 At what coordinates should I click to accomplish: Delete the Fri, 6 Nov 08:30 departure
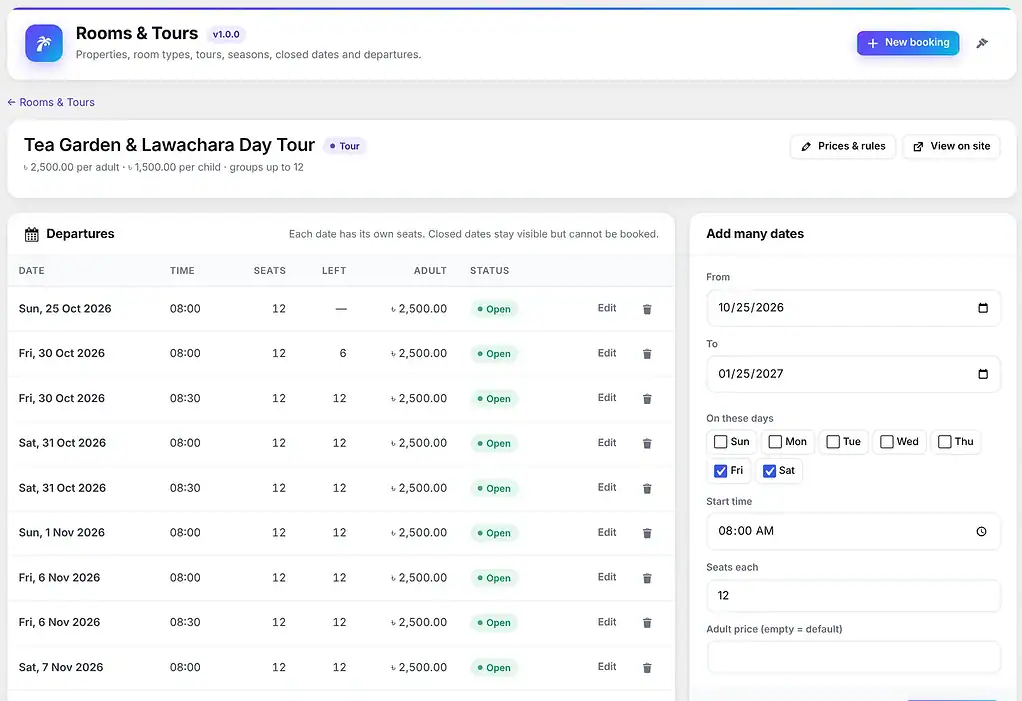tap(647, 623)
